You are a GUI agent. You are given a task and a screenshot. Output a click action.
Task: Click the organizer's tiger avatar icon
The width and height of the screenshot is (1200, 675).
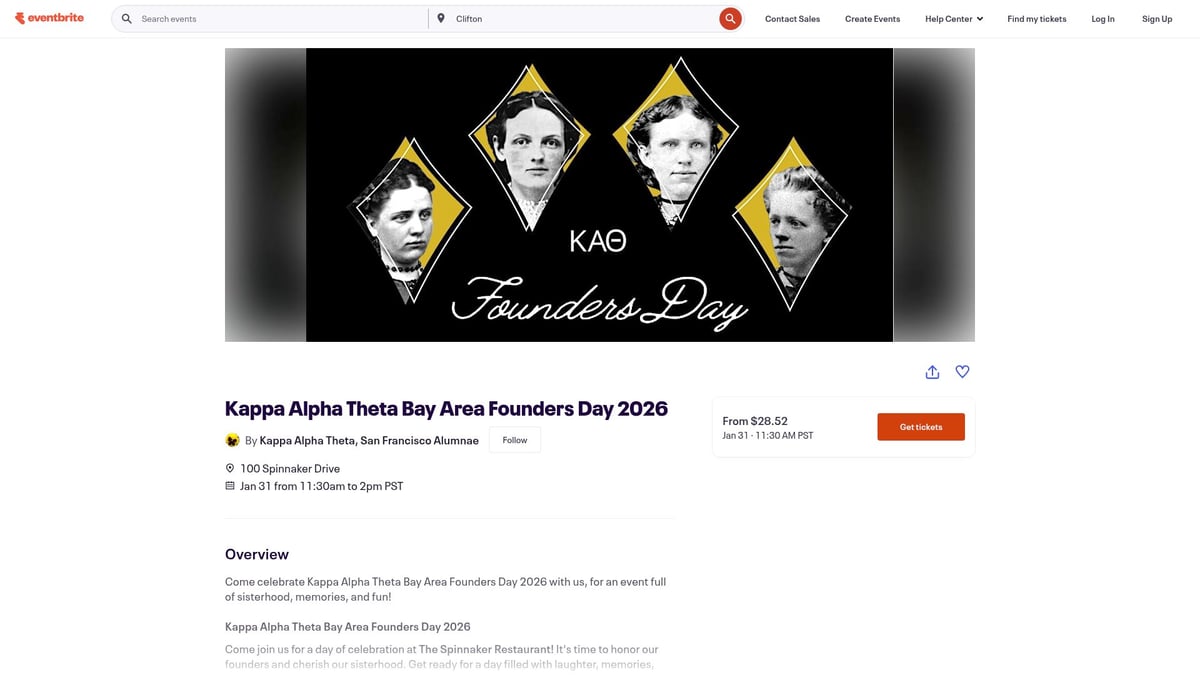click(x=232, y=439)
